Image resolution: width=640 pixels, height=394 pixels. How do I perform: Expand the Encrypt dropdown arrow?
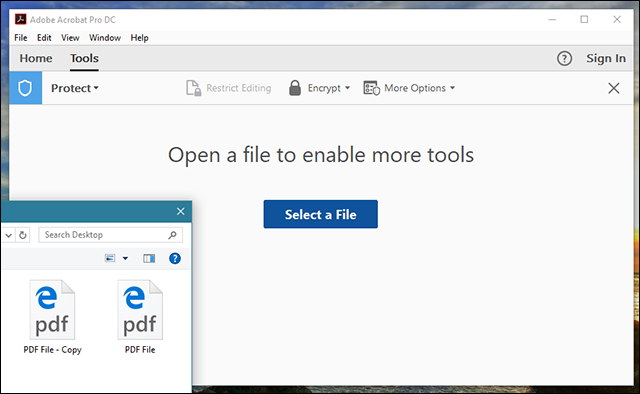click(x=347, y=88)
